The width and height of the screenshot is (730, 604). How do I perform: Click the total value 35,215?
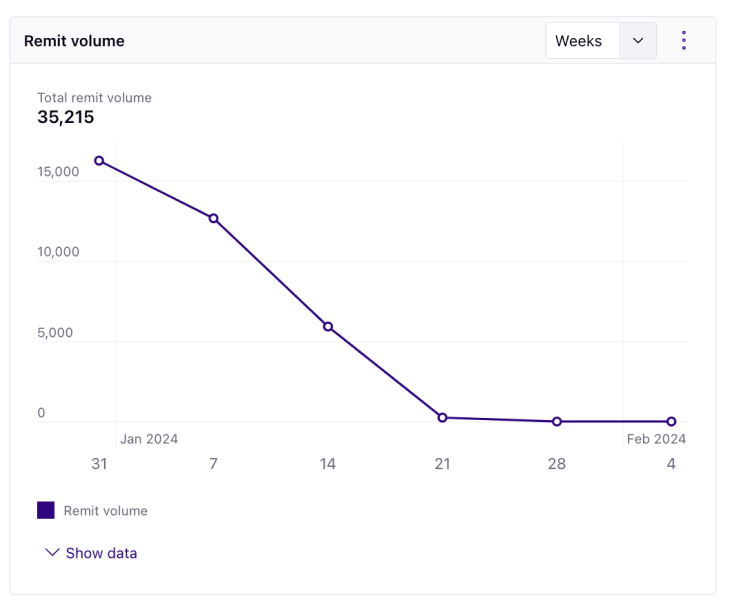pyautogui.click(x=66, y=117)
